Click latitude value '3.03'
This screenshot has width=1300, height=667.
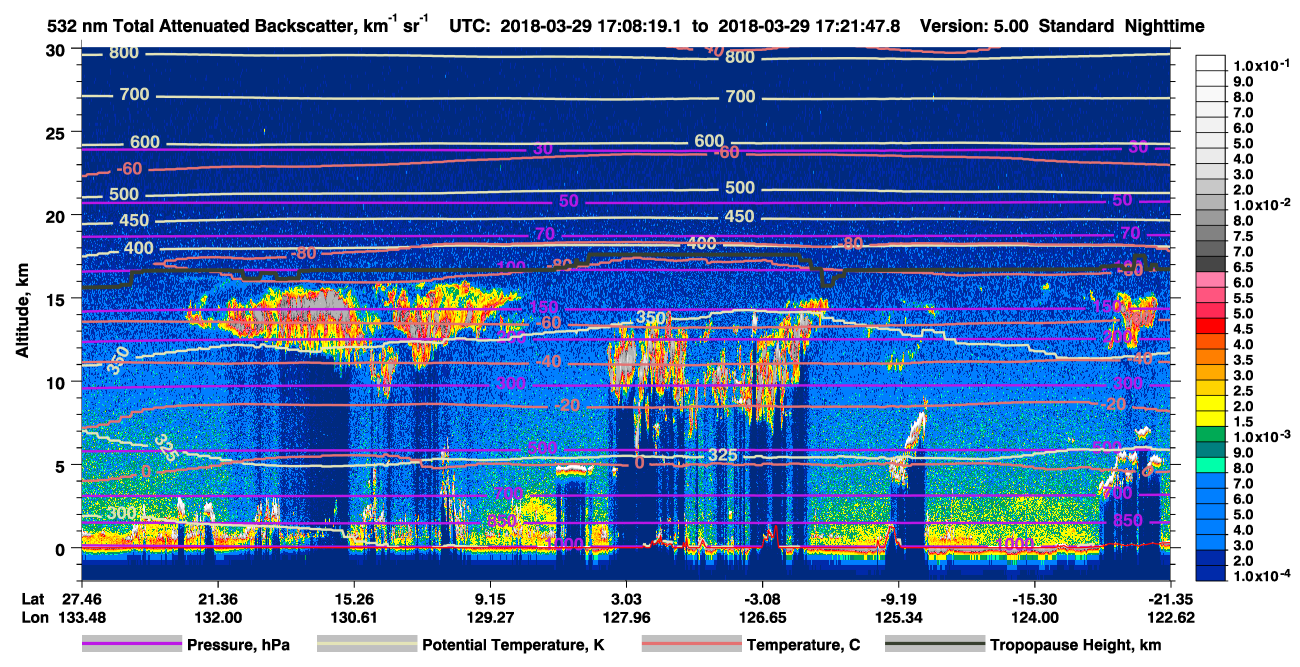(626, 598)
